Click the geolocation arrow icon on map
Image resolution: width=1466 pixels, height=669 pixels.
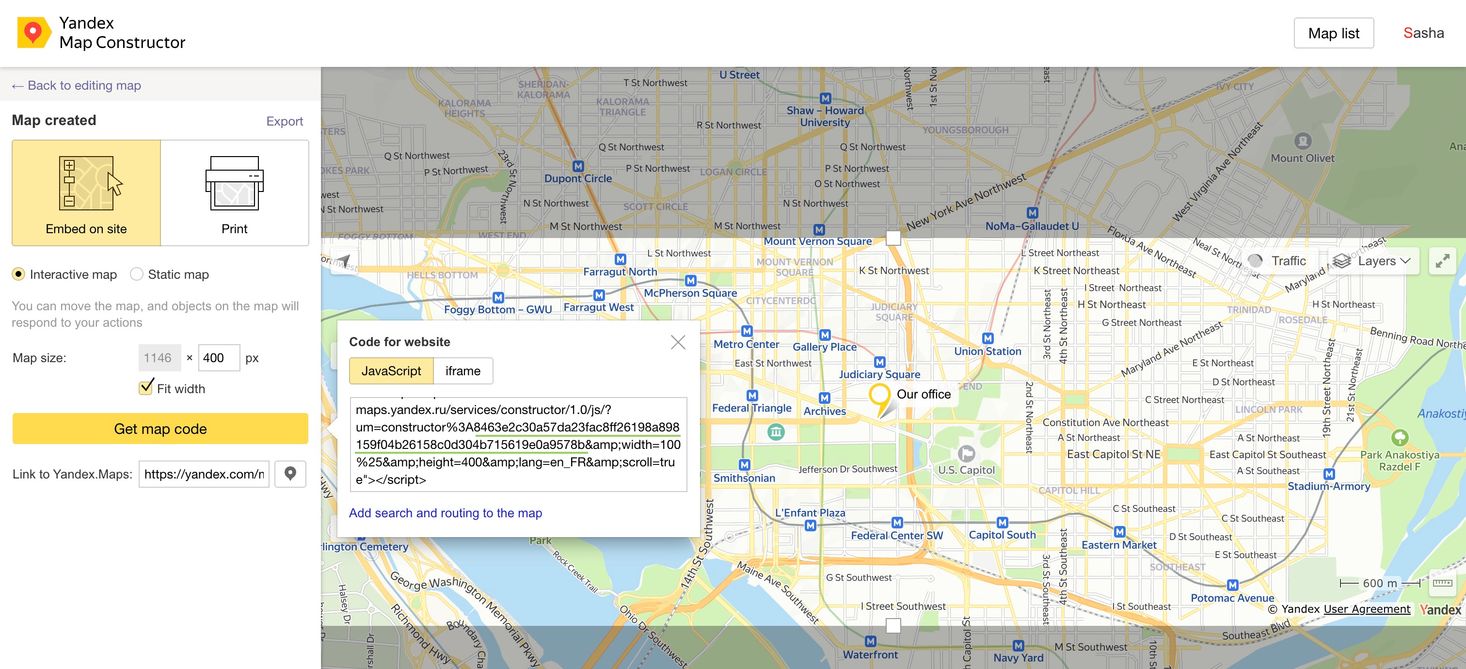click(344, 261)
